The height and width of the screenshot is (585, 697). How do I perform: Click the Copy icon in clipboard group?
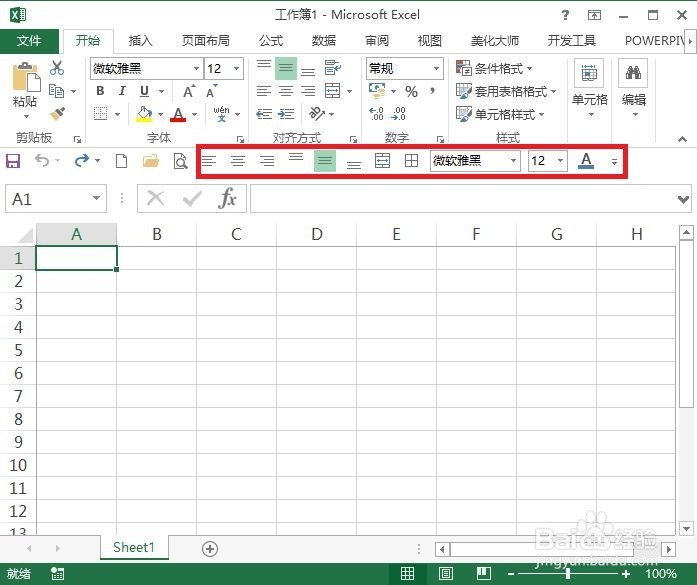(x=56, y=91)
